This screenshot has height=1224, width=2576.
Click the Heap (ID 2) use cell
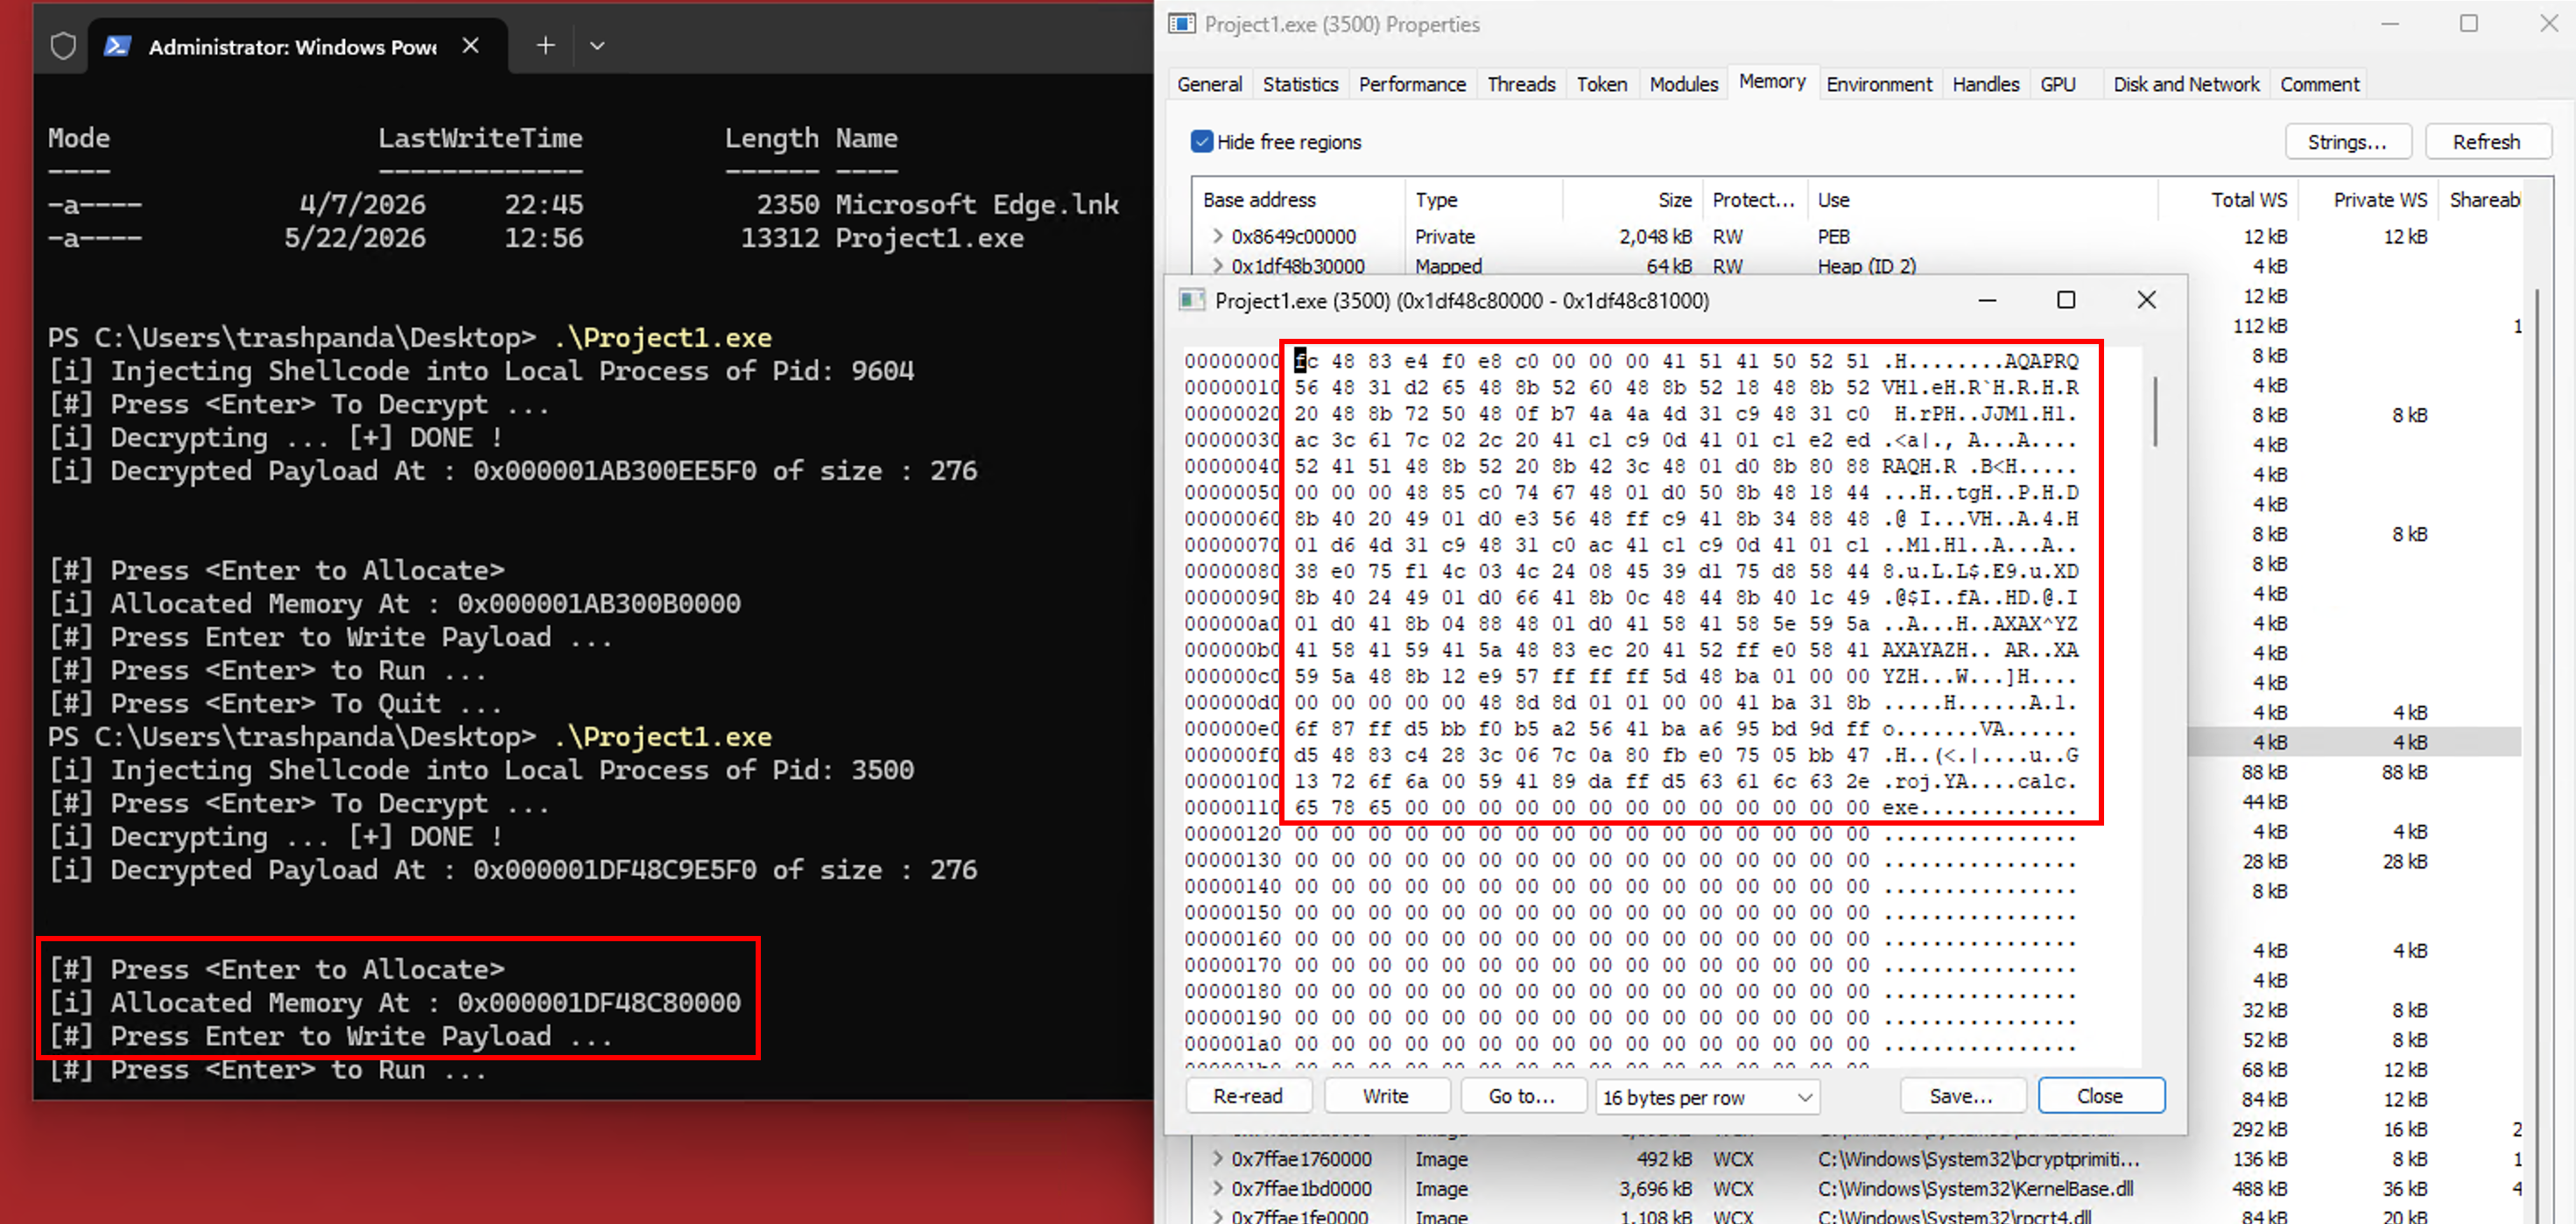[1866, 266]
